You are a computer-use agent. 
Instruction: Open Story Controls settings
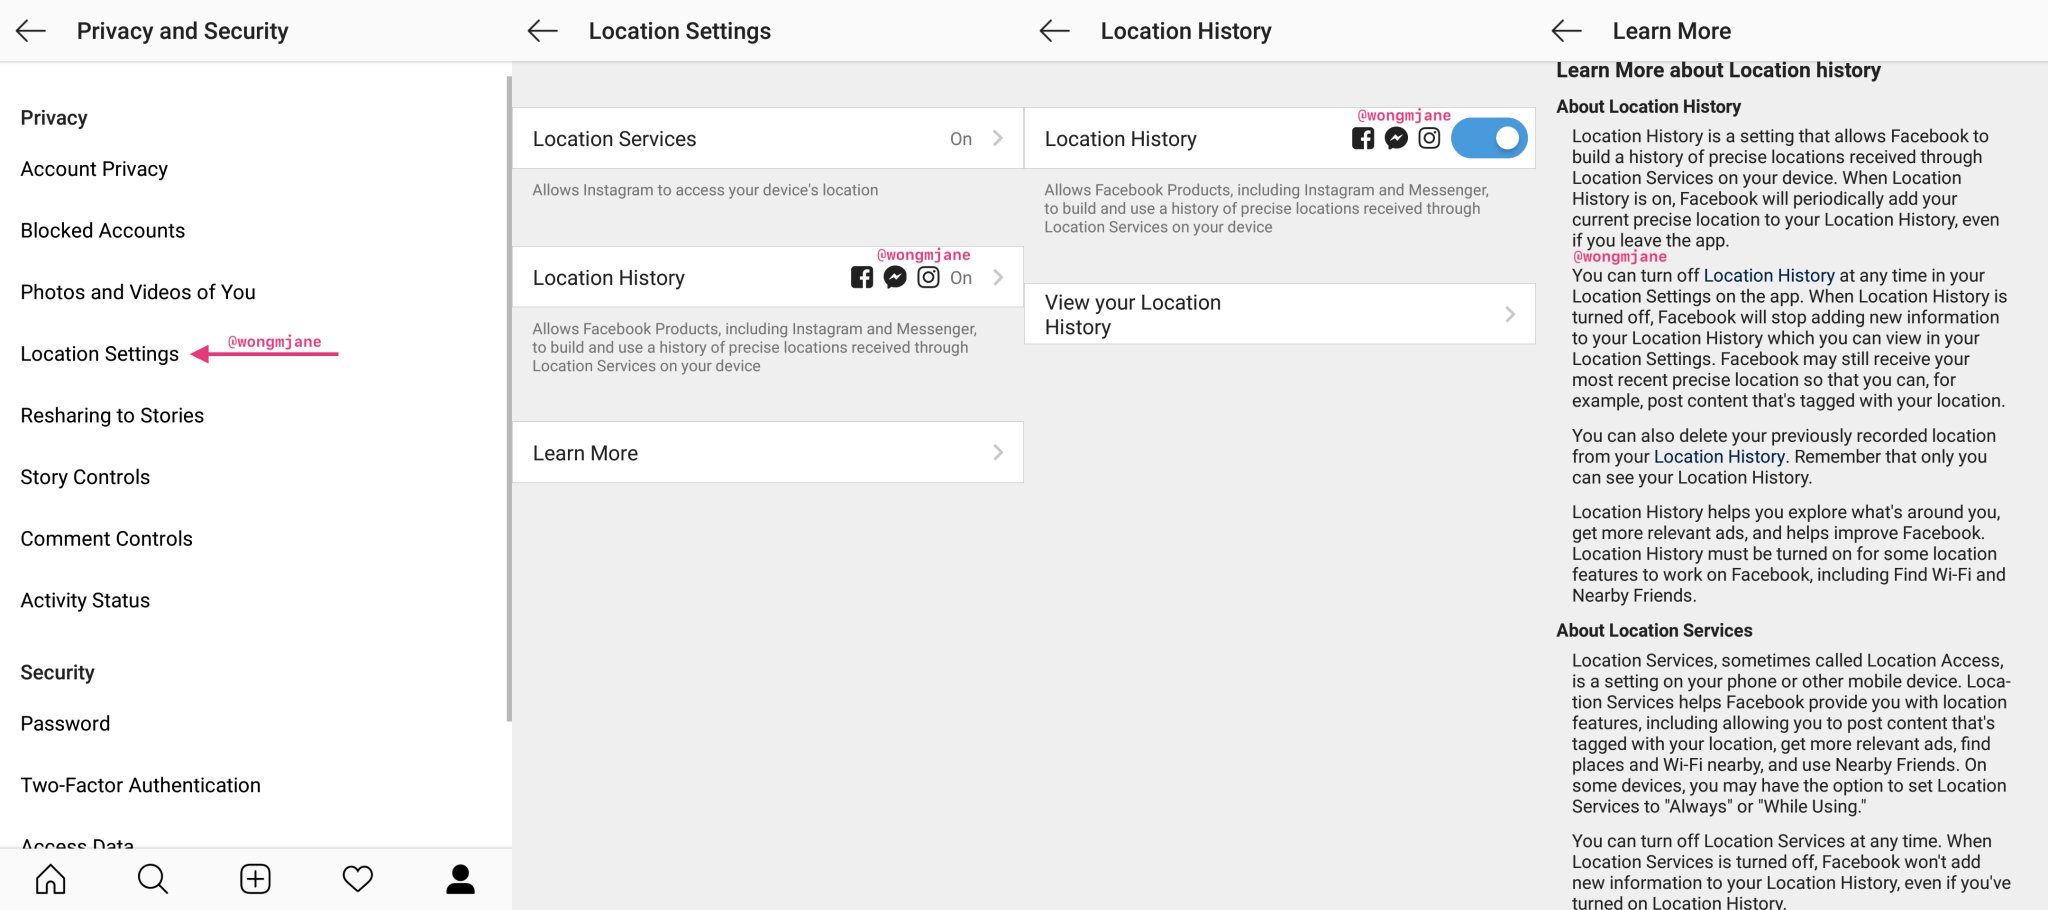tap(85, 477)
